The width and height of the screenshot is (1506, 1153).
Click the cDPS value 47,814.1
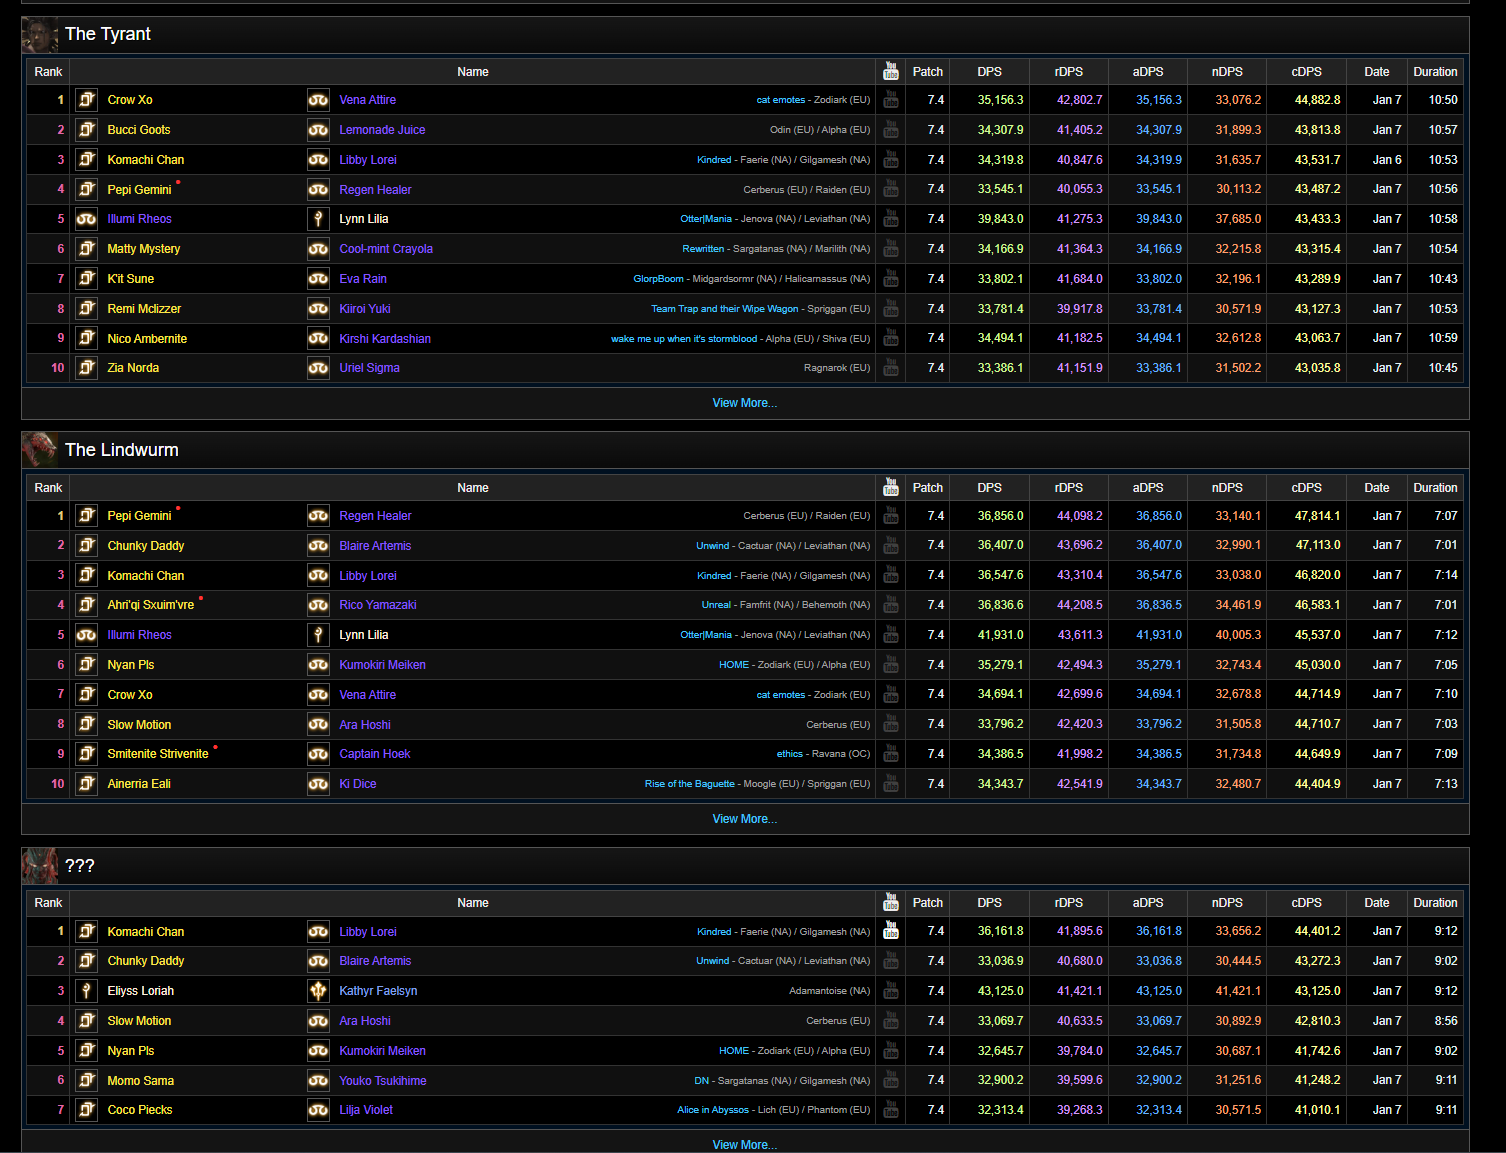[x=1318, y=516]
